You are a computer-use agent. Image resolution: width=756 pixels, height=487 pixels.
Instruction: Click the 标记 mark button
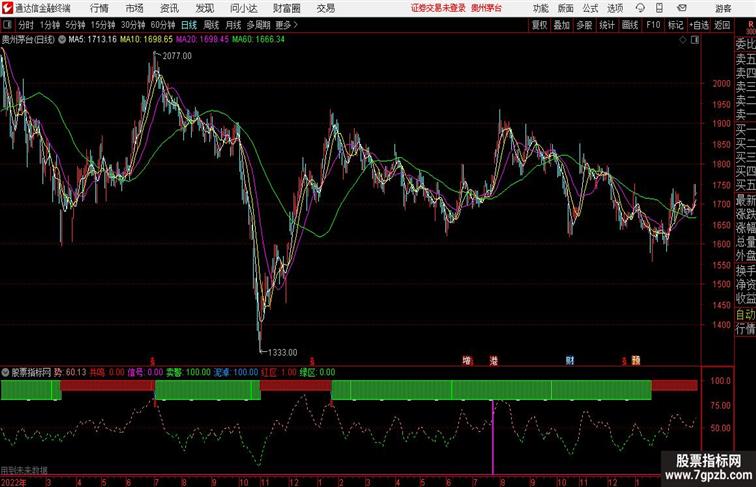tap(675, 25)
